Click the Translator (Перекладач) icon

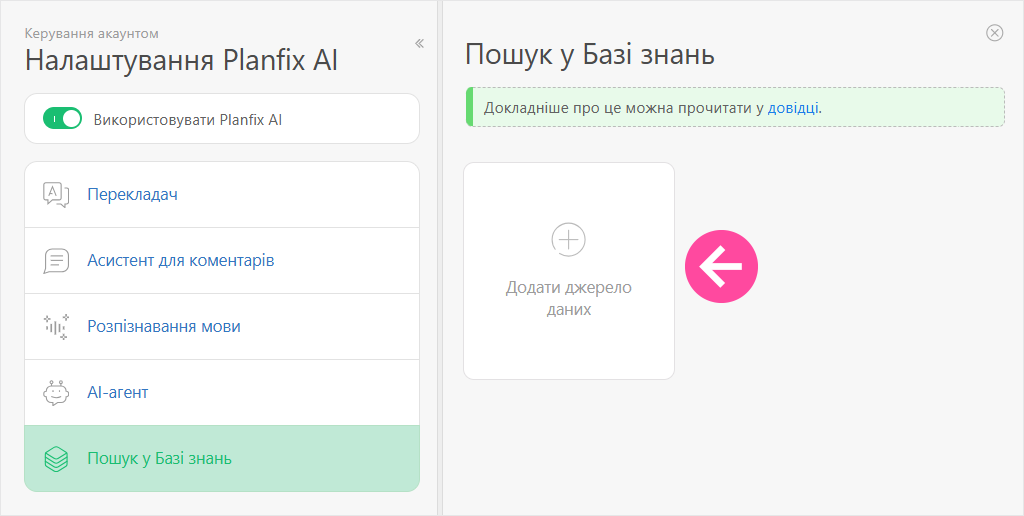[x=56, y=194]
